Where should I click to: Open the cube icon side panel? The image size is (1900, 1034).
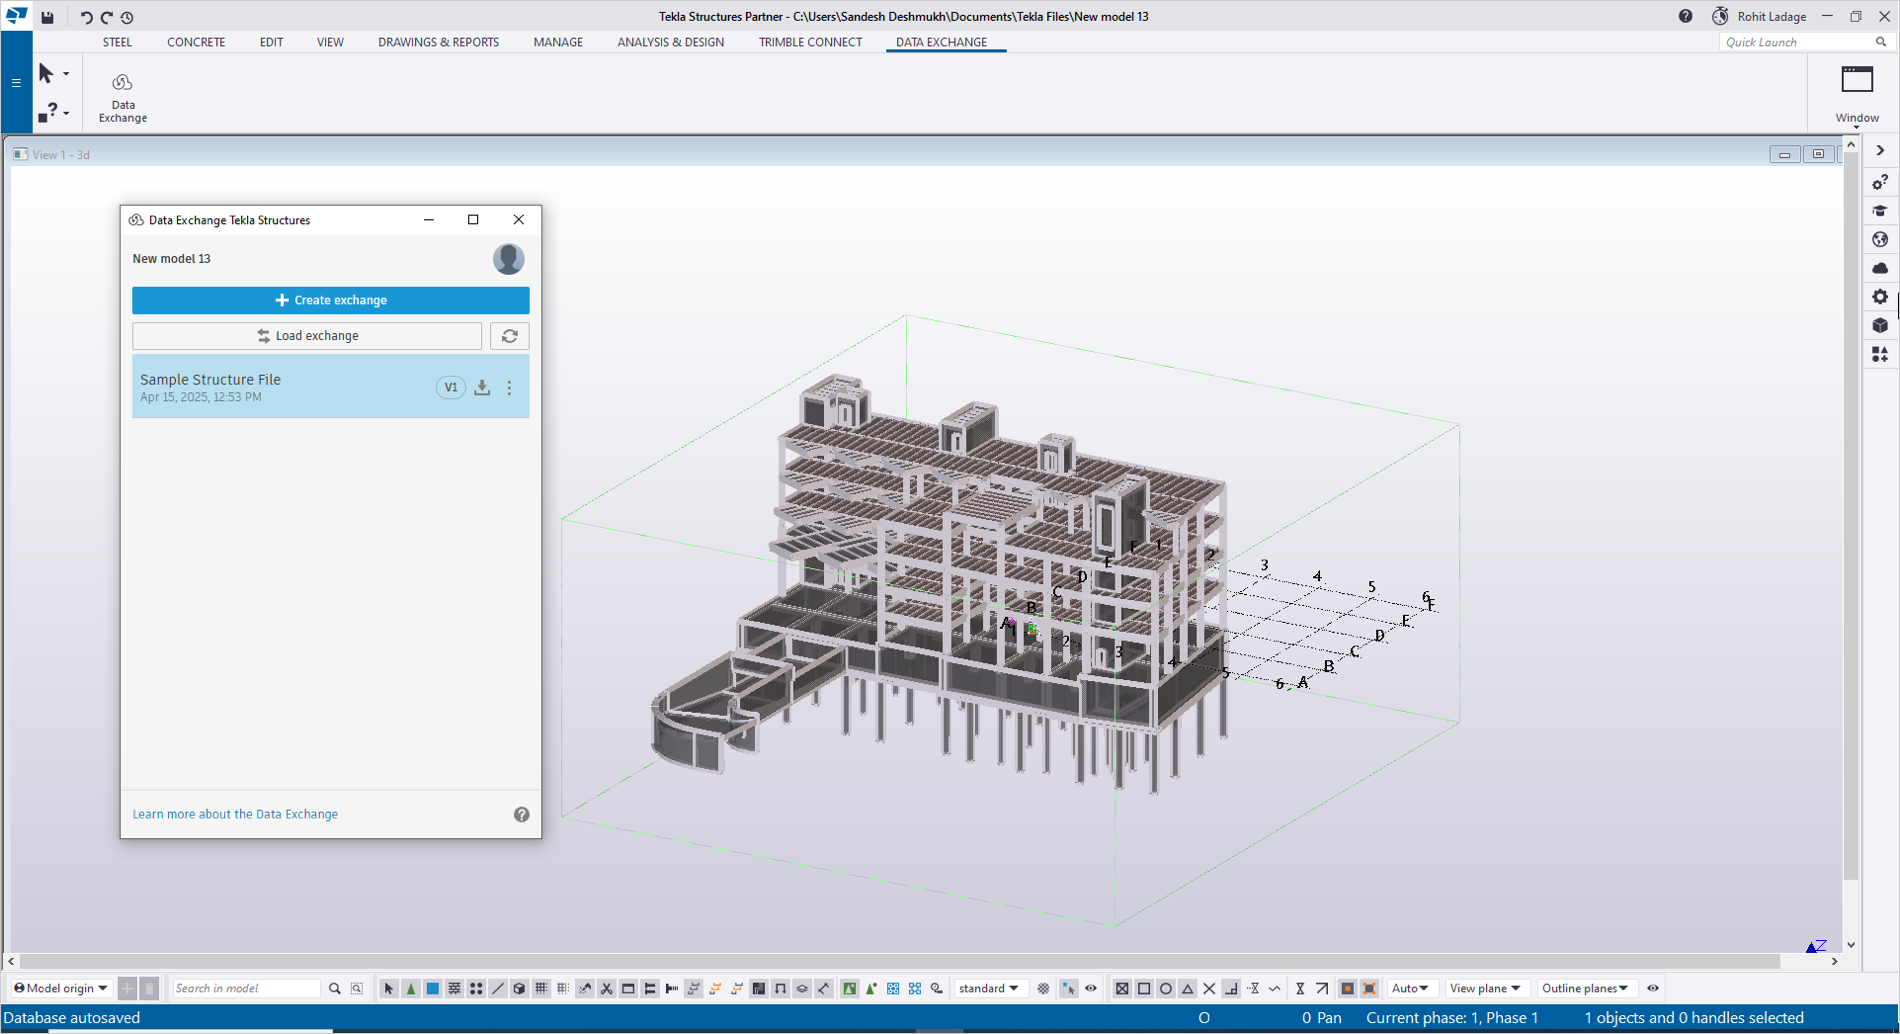click(1880, 326)
